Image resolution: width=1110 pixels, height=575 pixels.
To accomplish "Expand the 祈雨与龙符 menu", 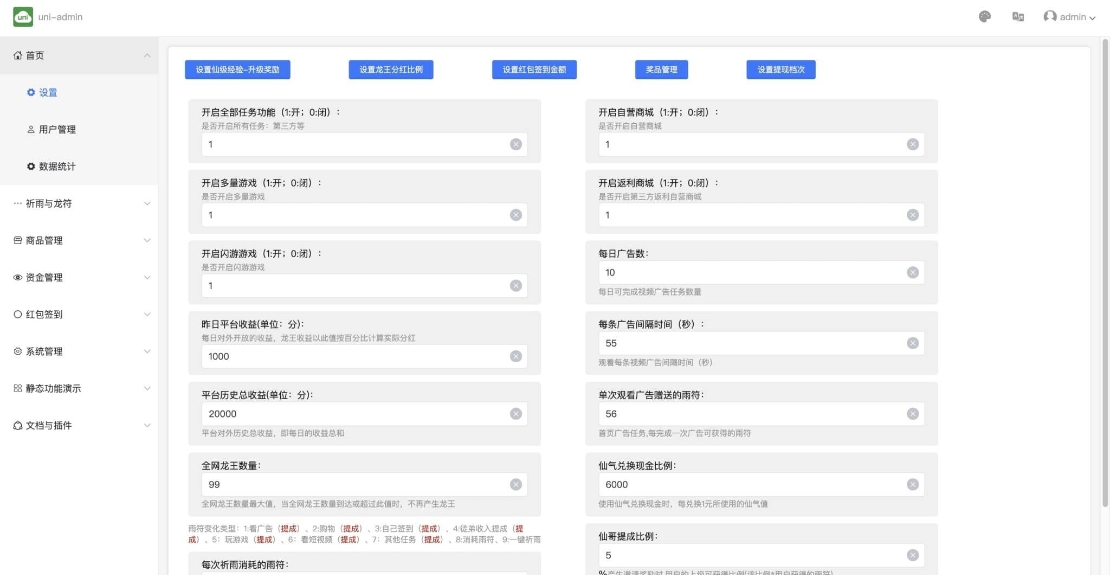I will click(x=147, y=204).
